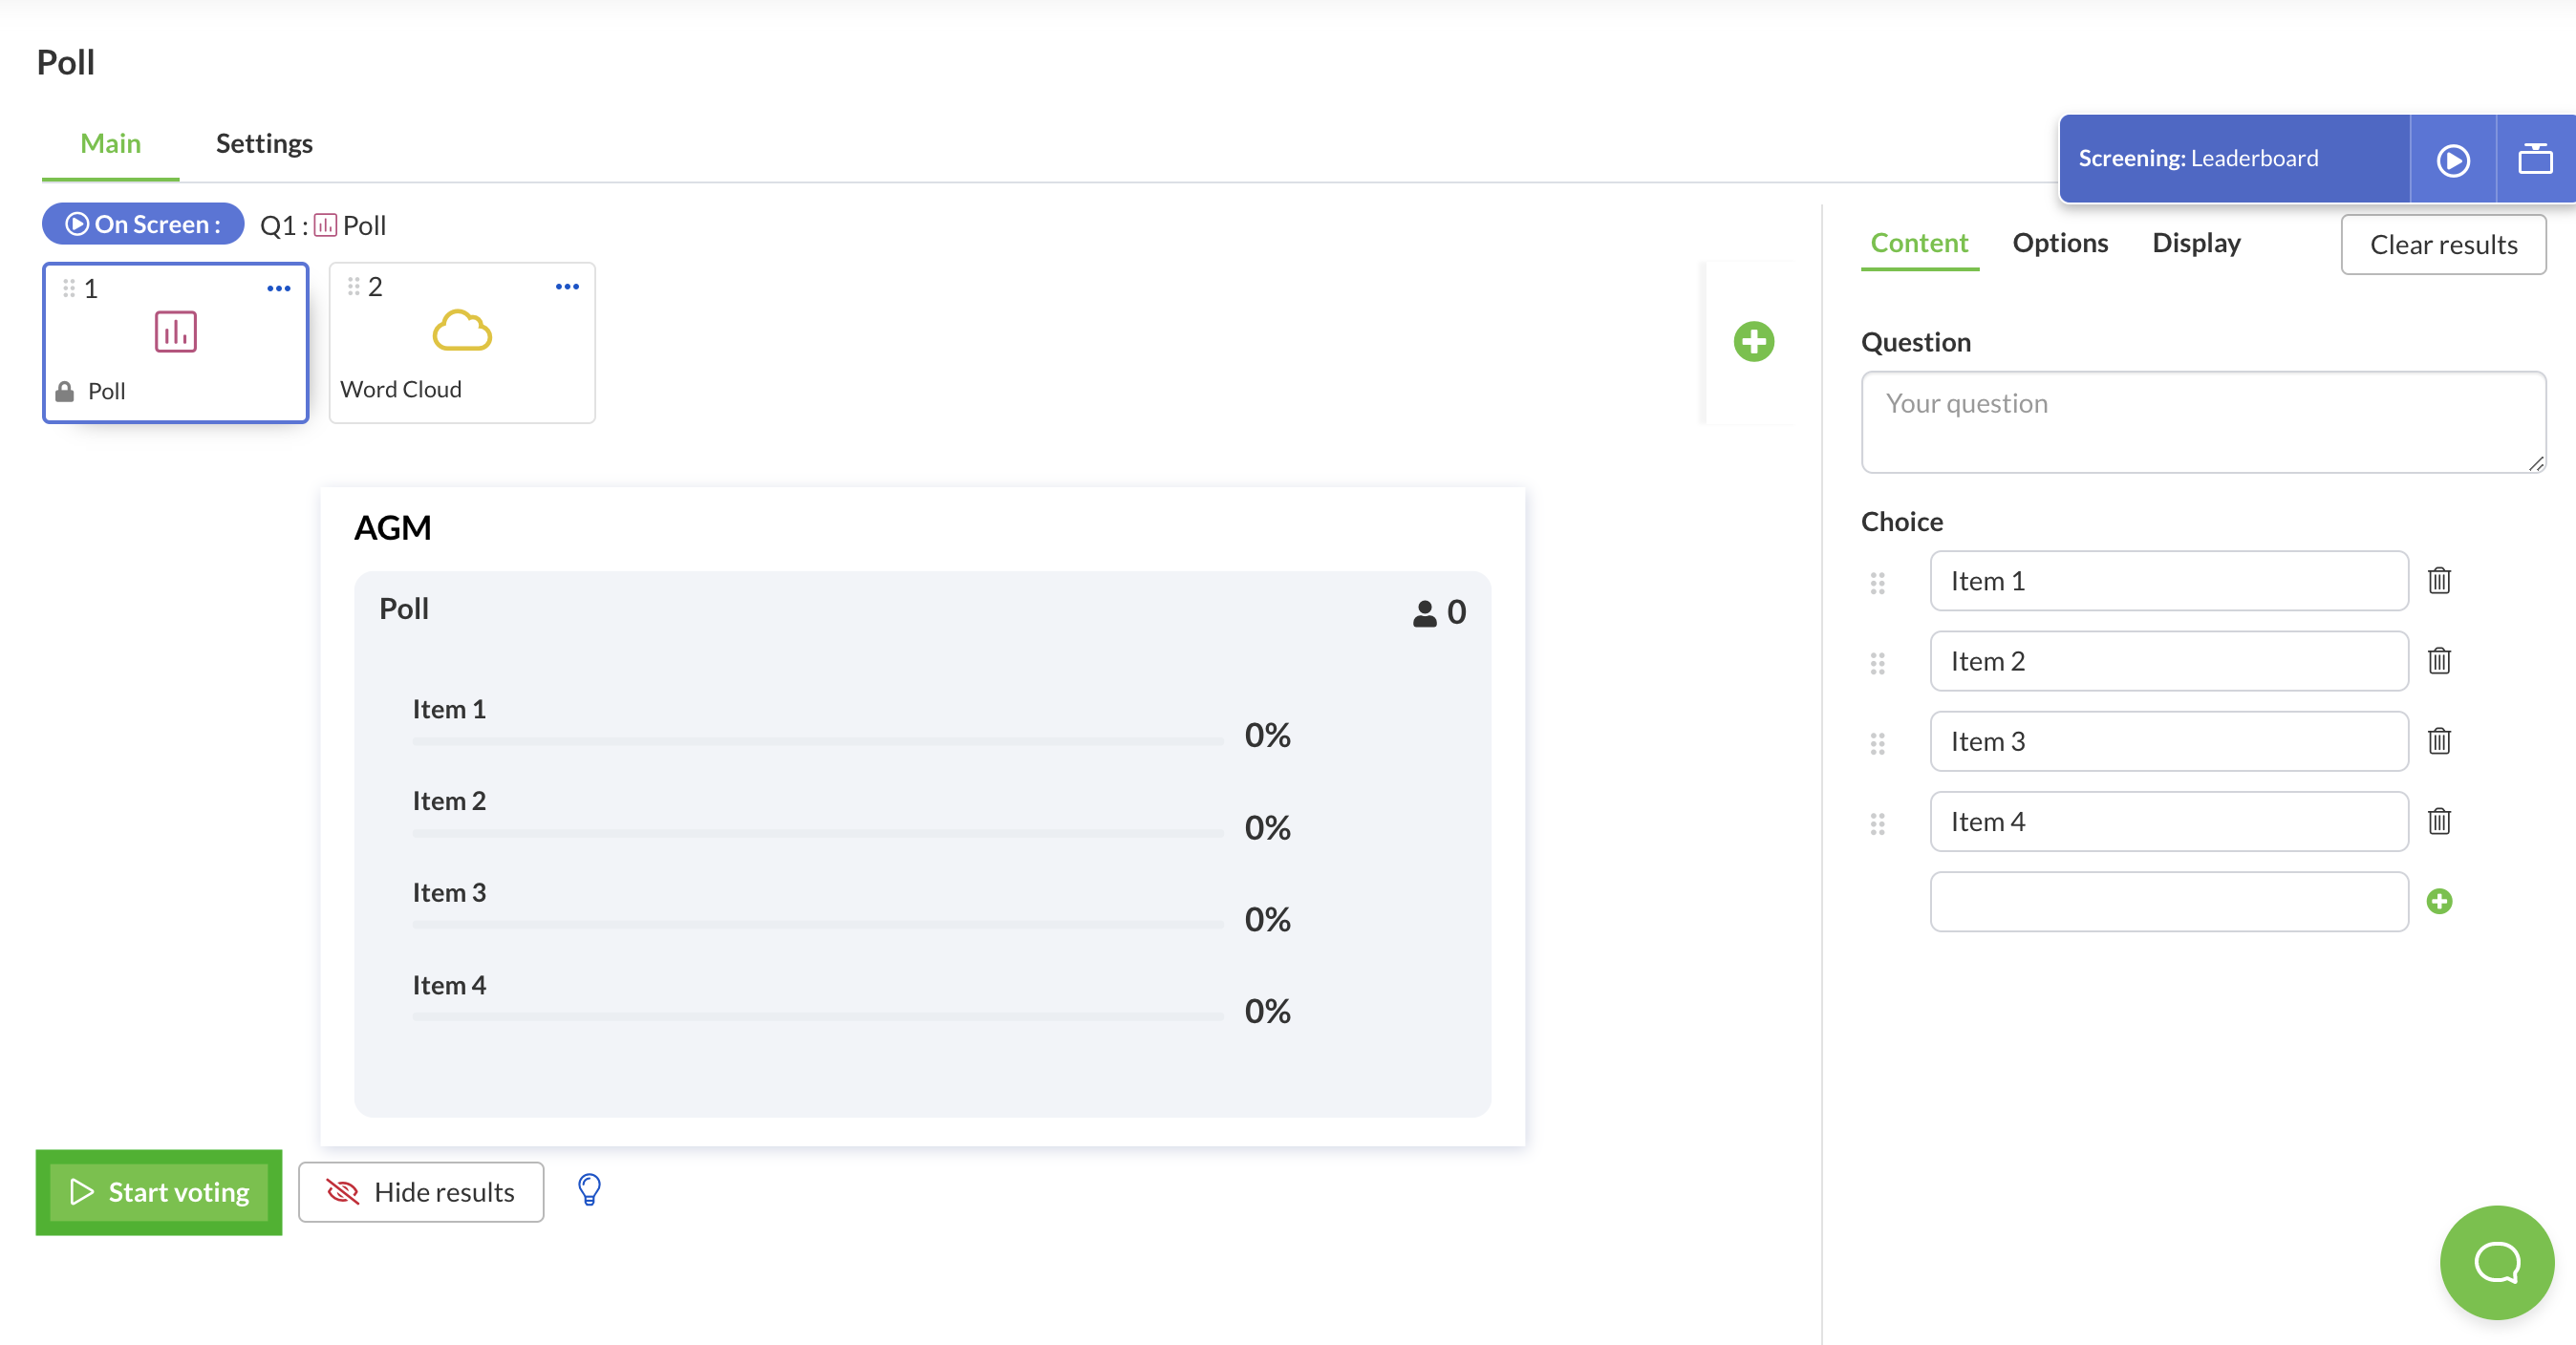Click trash icon next to Item 4
Screen dimensions: 2576x1345
tap(2438, 821)
